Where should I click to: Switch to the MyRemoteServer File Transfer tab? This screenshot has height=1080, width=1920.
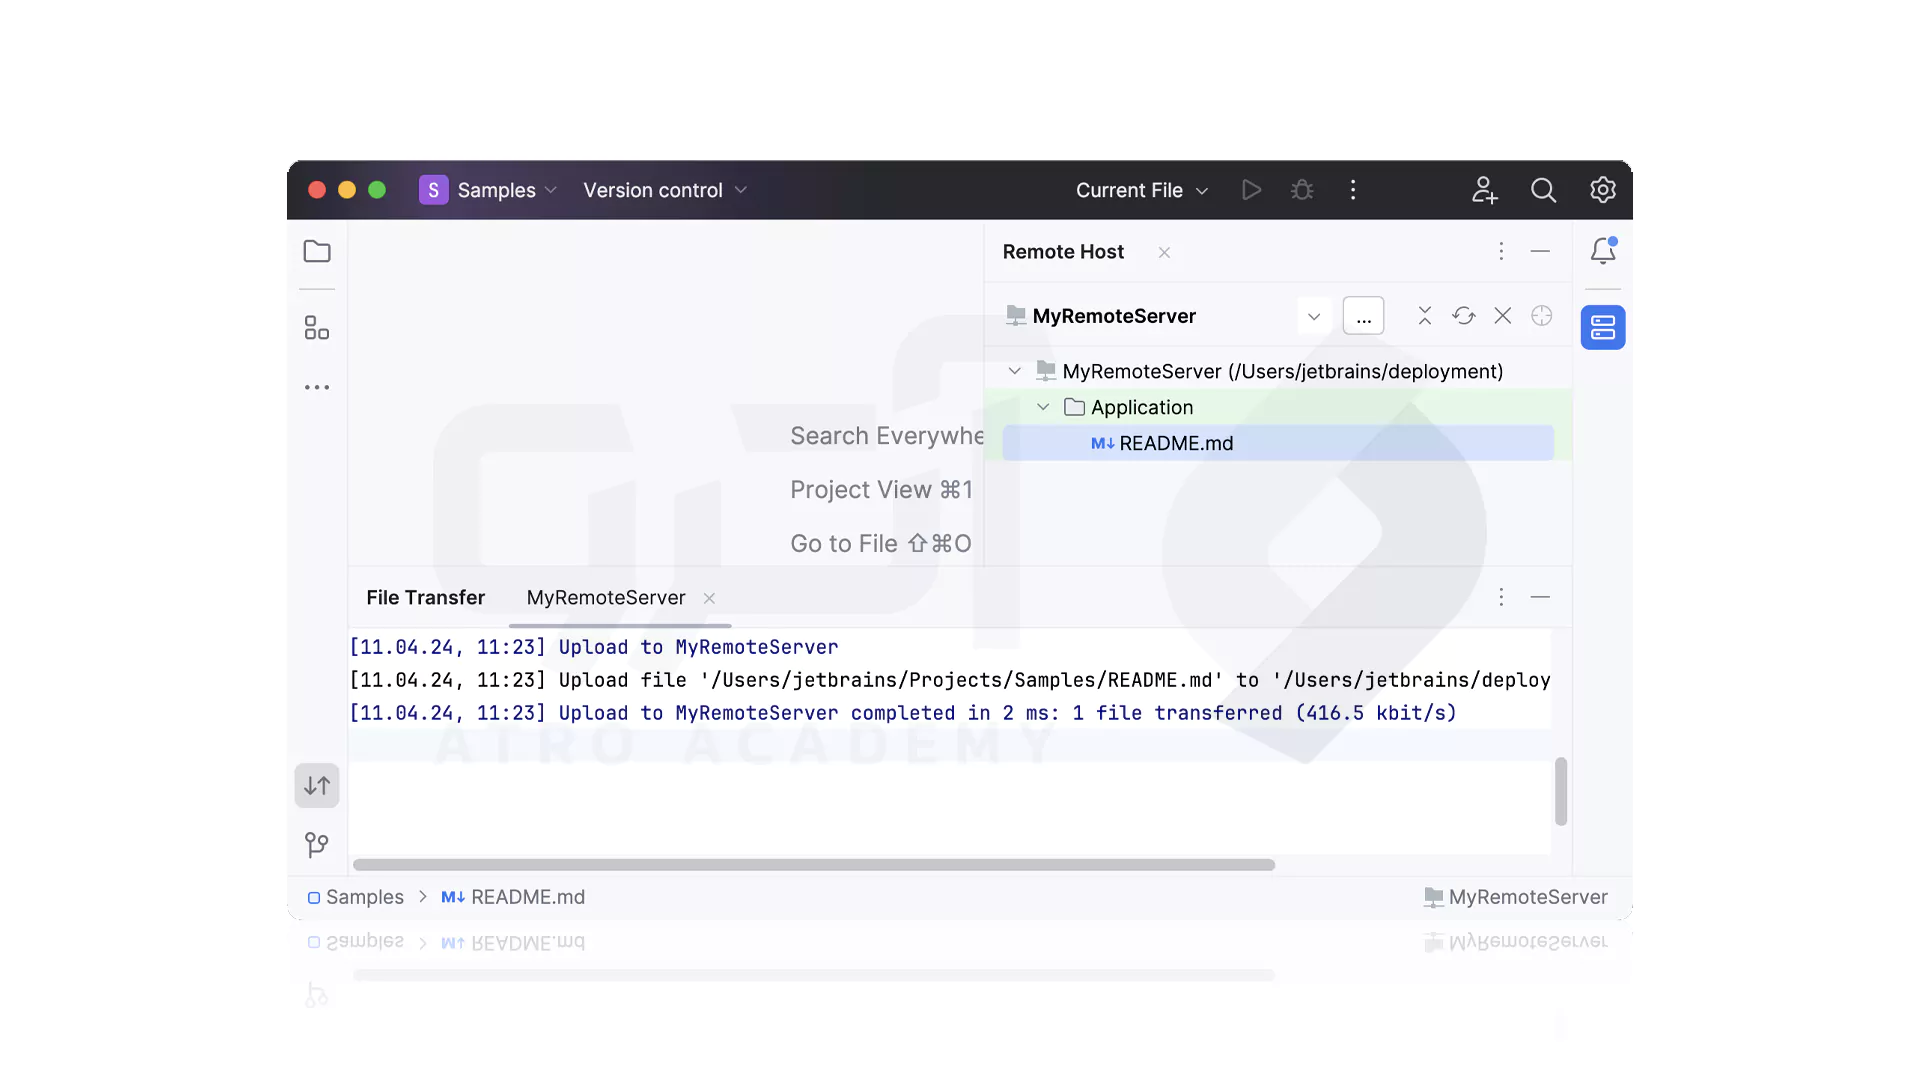click(x=606, y=597)
